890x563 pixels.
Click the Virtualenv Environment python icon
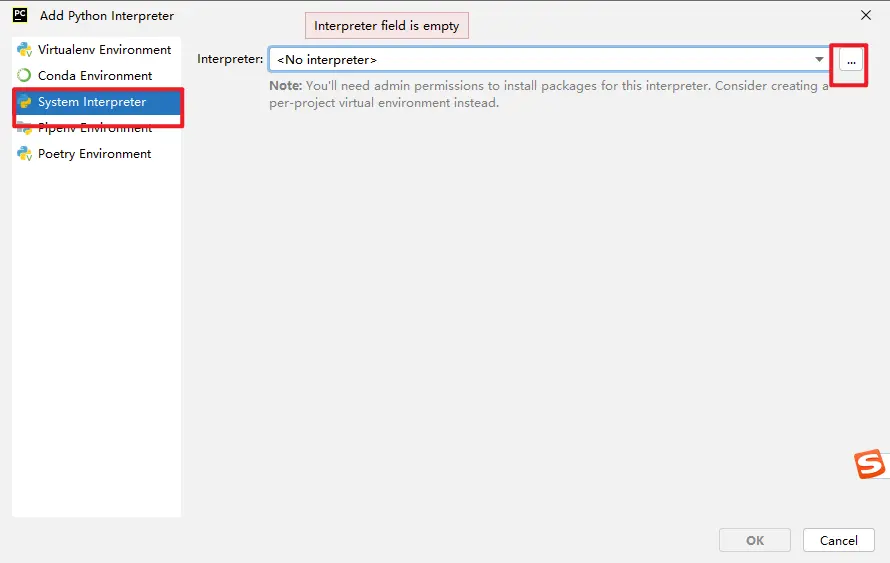[24, 50]
